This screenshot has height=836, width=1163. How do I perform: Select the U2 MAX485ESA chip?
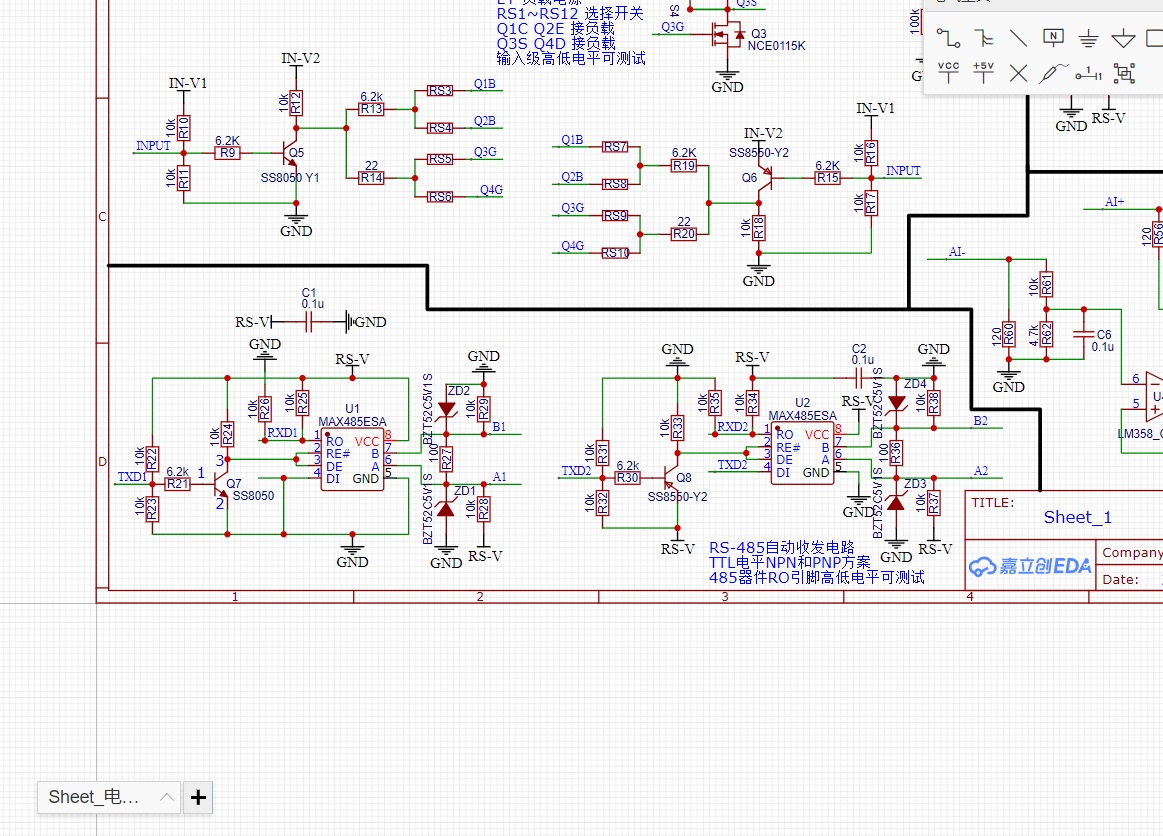803,453
